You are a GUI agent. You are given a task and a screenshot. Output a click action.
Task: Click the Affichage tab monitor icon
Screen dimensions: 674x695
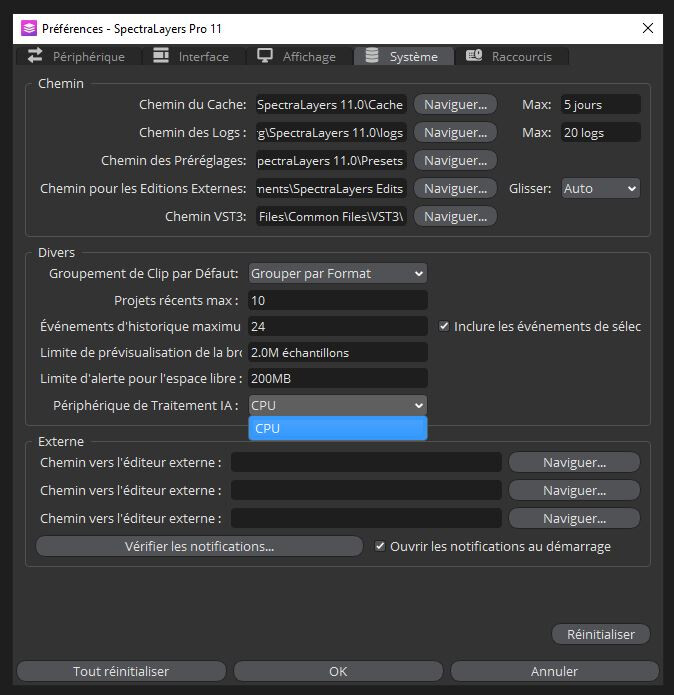tap(265, 55)
